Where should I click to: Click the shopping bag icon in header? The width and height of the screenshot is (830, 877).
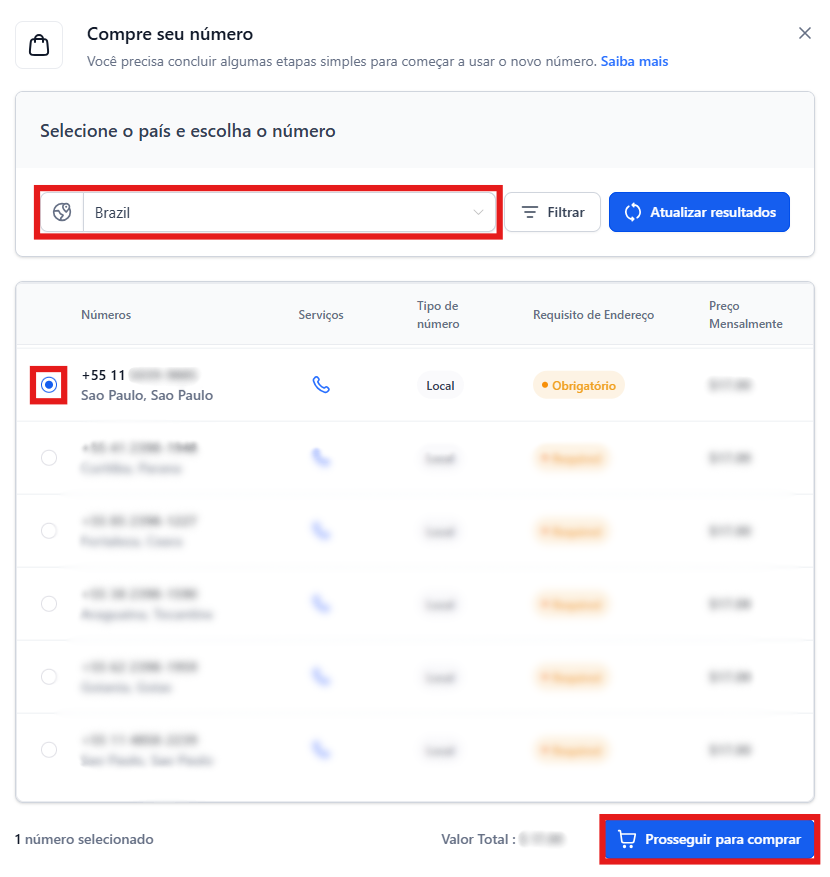[39, 46]
